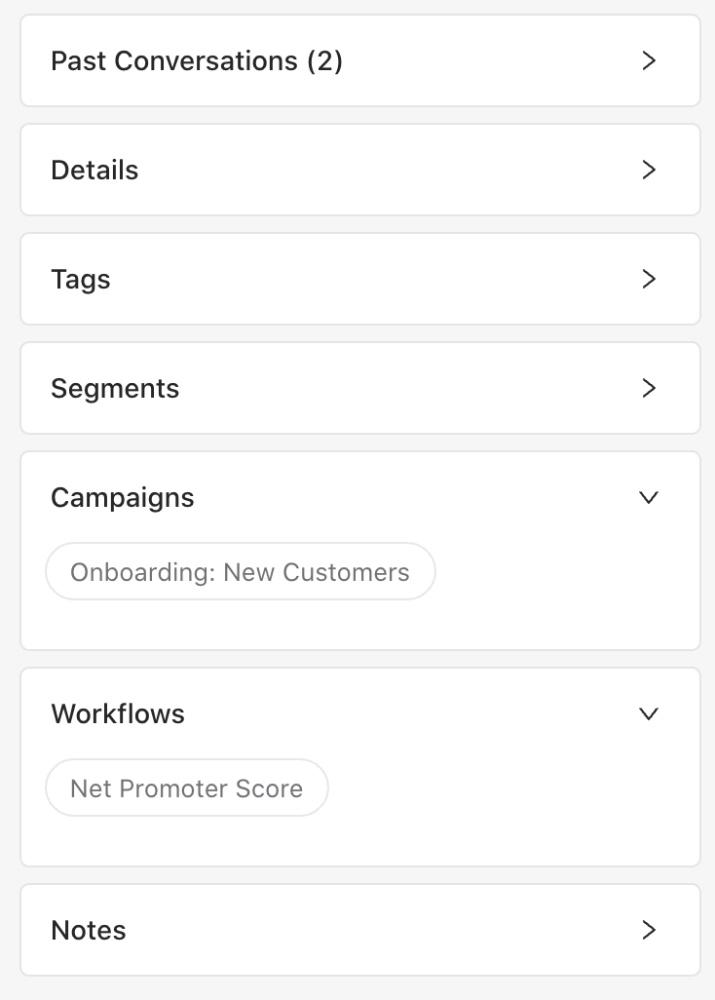Collapse the Campaigns section chevron
Image resolution: width=715 pixels, height=1000 pixels.
point(649,497)
